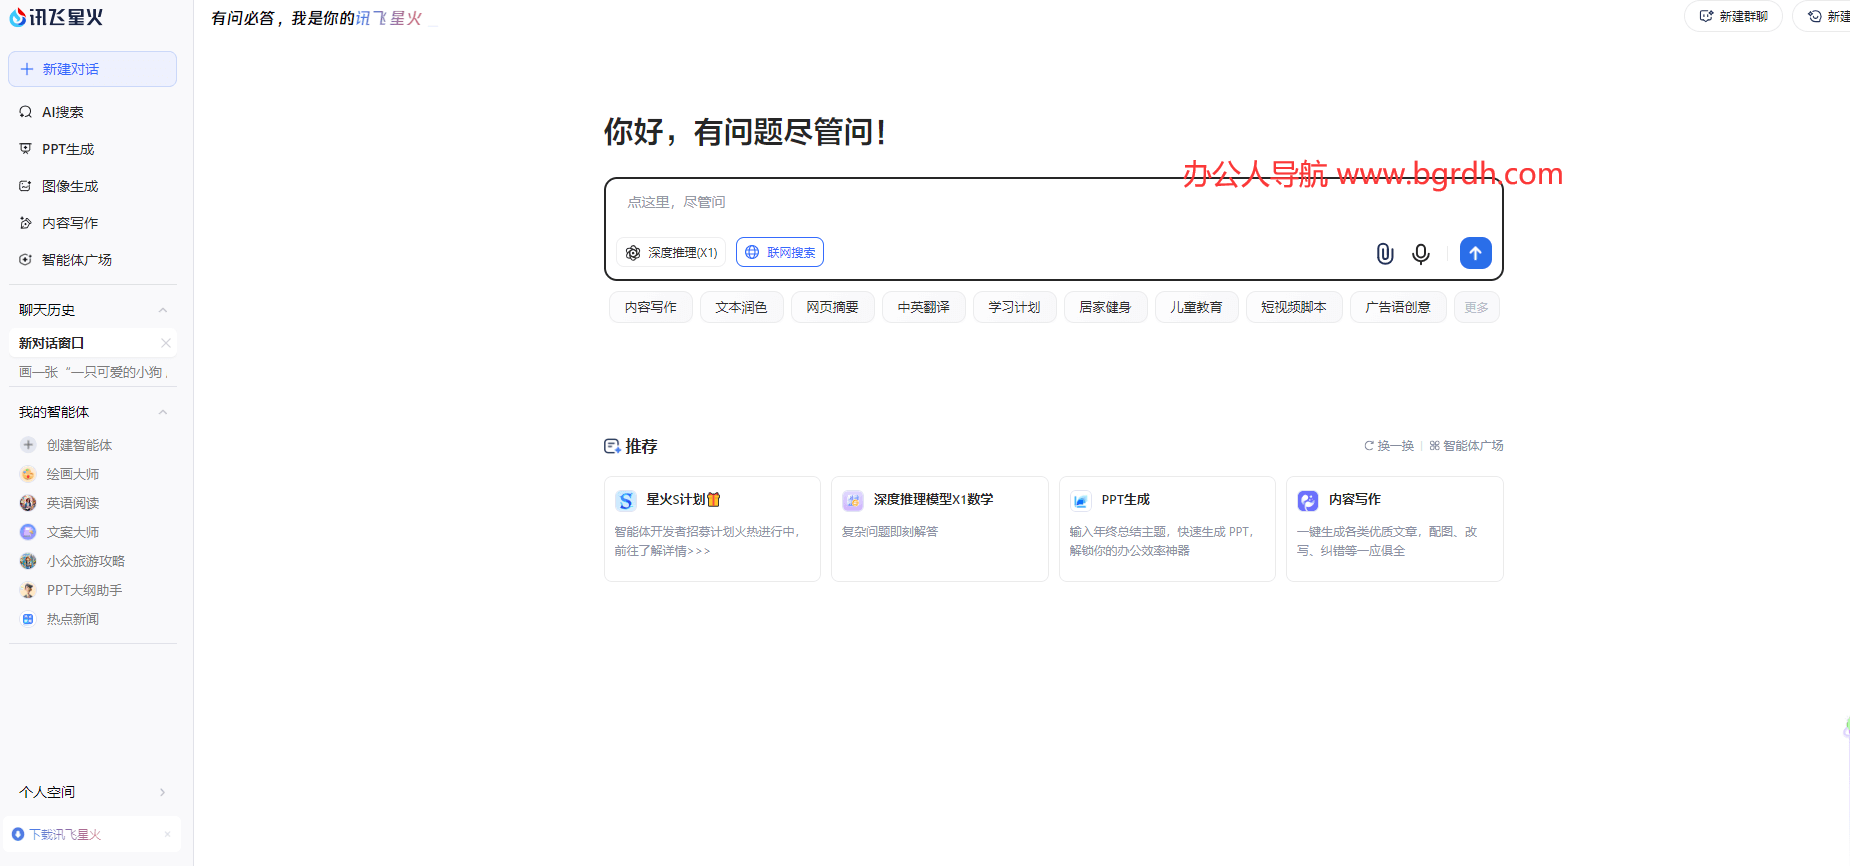
Task: Select the 广告语创意 prompt chip
Action: (1398, 308)
